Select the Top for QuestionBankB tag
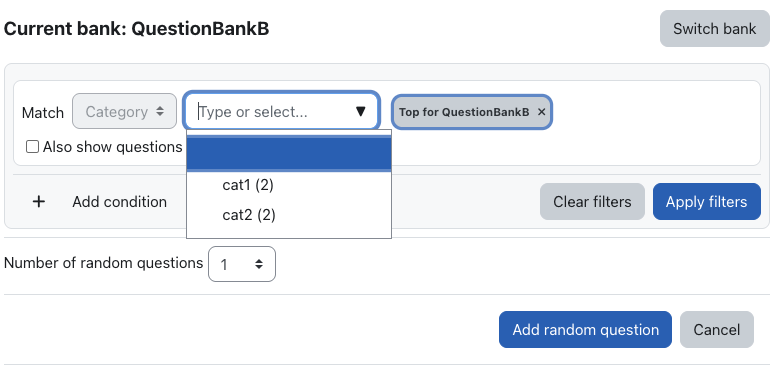 [464, 112]
